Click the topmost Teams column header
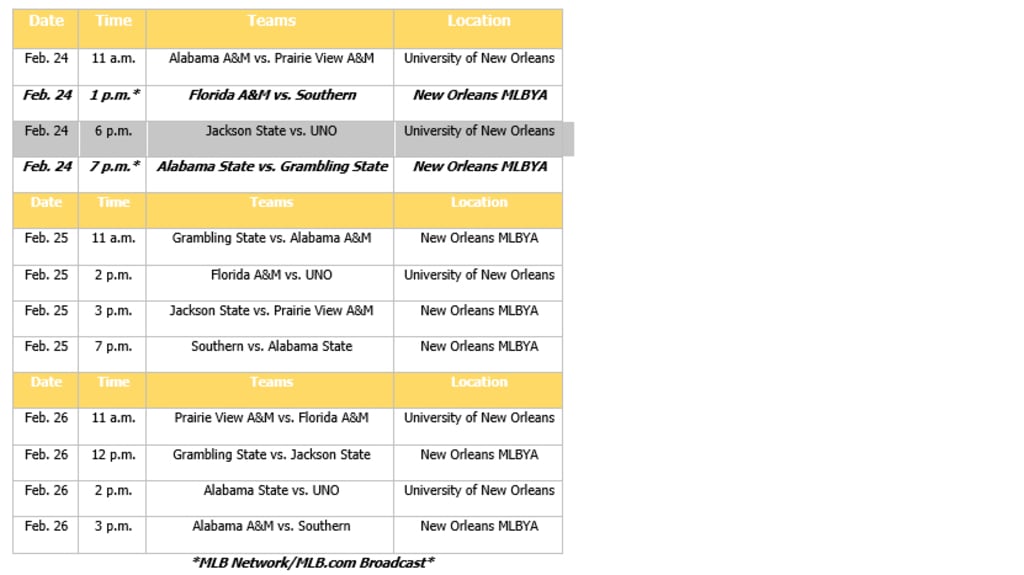The width and height of the screenshot is (1024, 575). click(x=271, y=21)
